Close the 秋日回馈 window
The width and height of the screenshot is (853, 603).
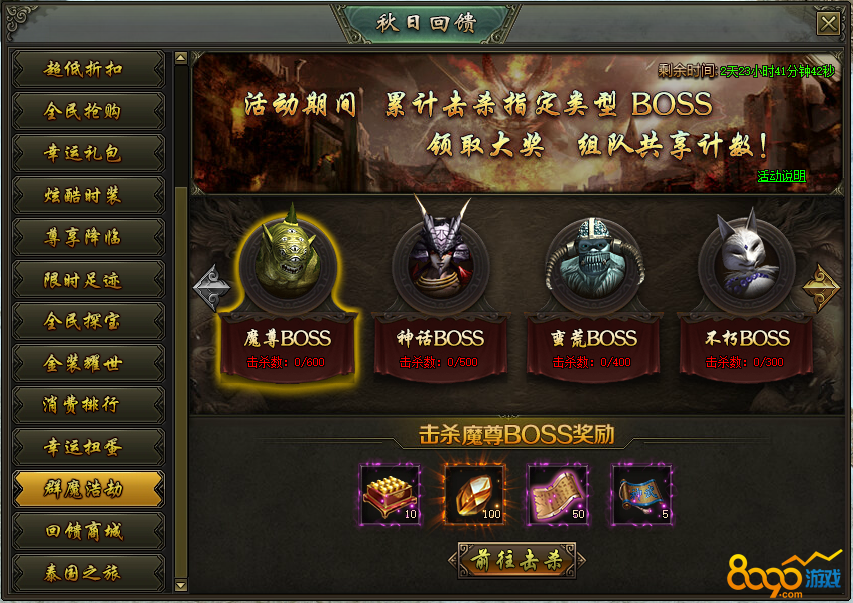tap(829, 24)
